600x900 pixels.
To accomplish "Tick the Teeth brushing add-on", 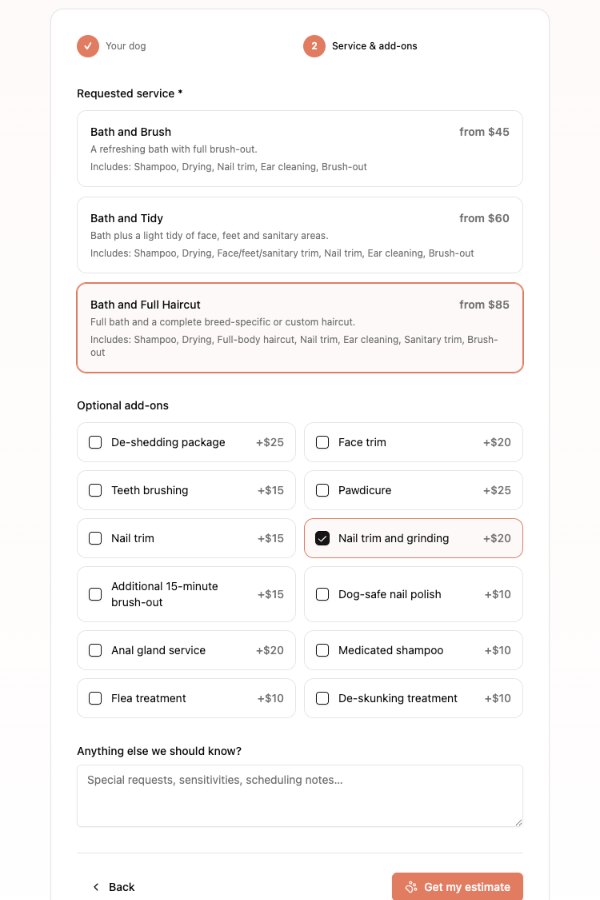I will pos(95,490).
